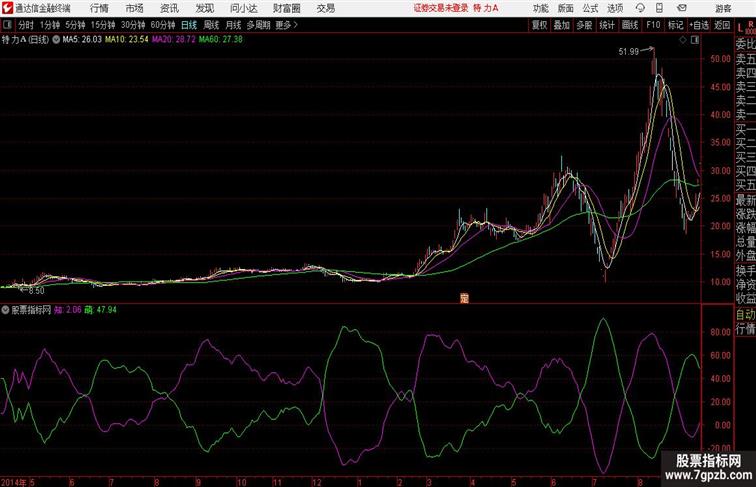The height and width of the screenshot is (487, 756).
Task: Click the 通达信 red logo icon
Action: pyautogui.click(x=7, y=8)
